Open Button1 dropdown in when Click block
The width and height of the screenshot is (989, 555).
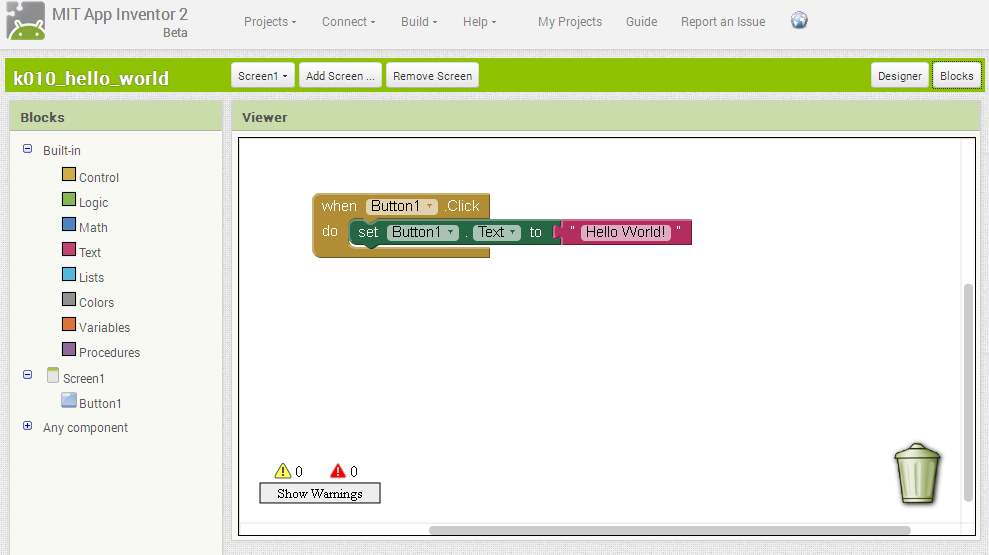tap(401, 206)
